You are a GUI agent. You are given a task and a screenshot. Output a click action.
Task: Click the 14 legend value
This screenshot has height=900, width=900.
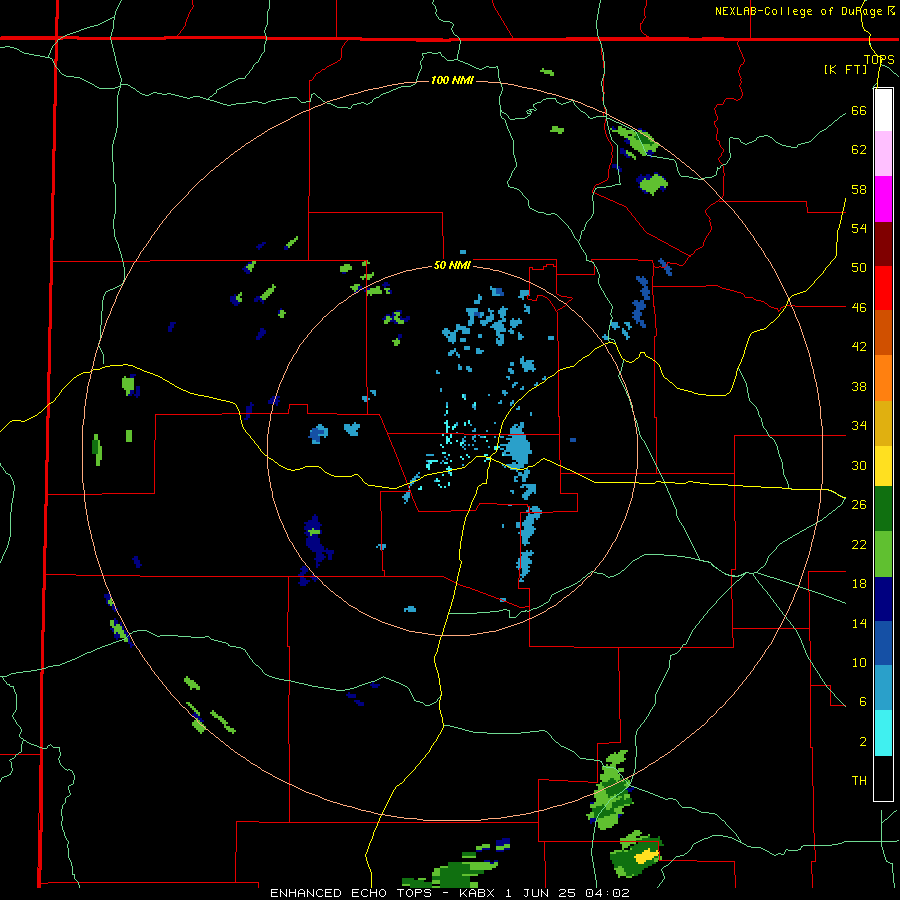click(x=859, y=623)
